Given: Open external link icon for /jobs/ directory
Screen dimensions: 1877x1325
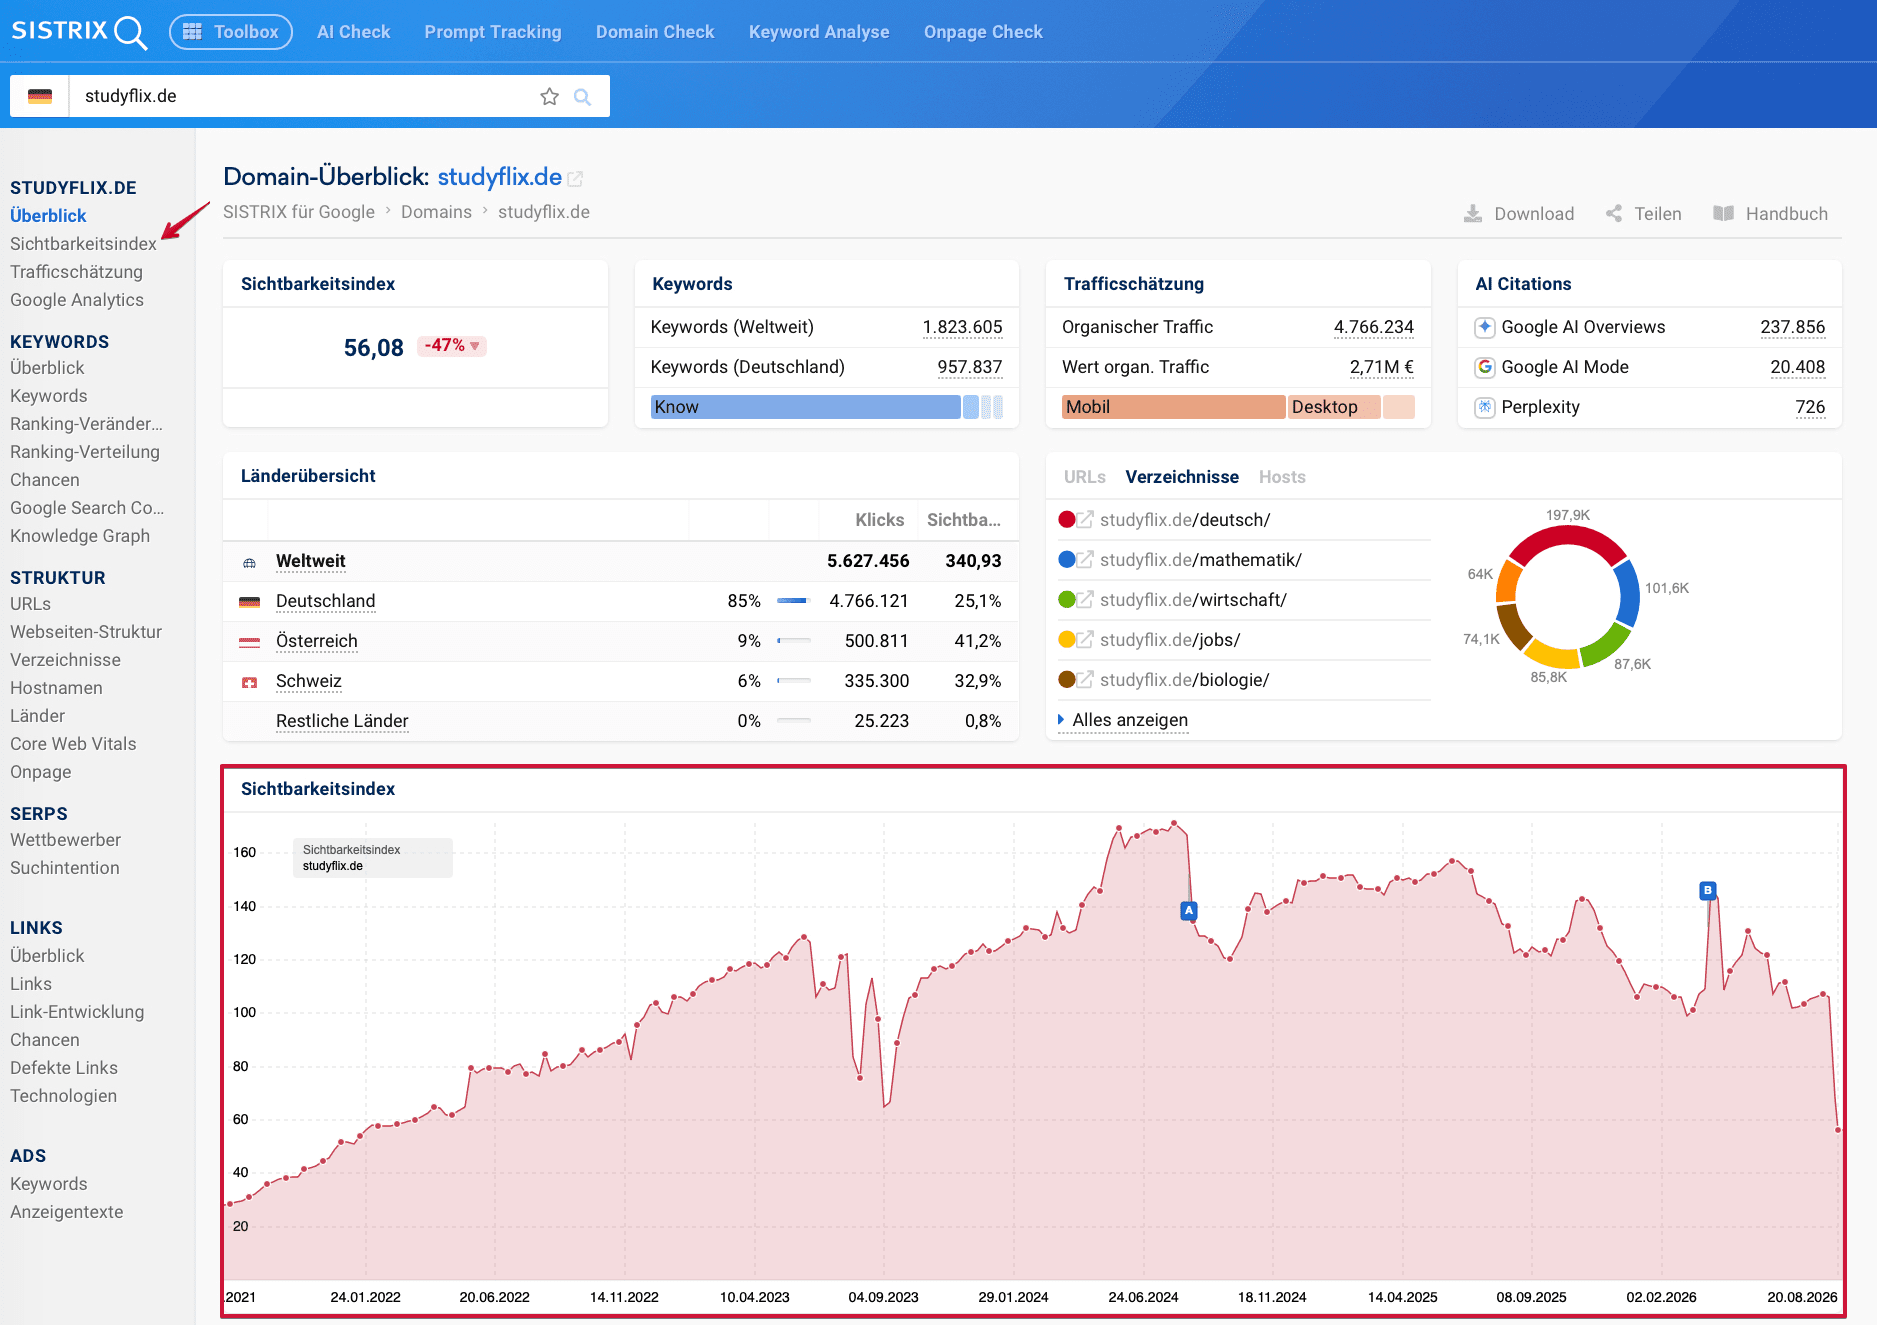Looking at the screenshot, I should [1085, 639].
